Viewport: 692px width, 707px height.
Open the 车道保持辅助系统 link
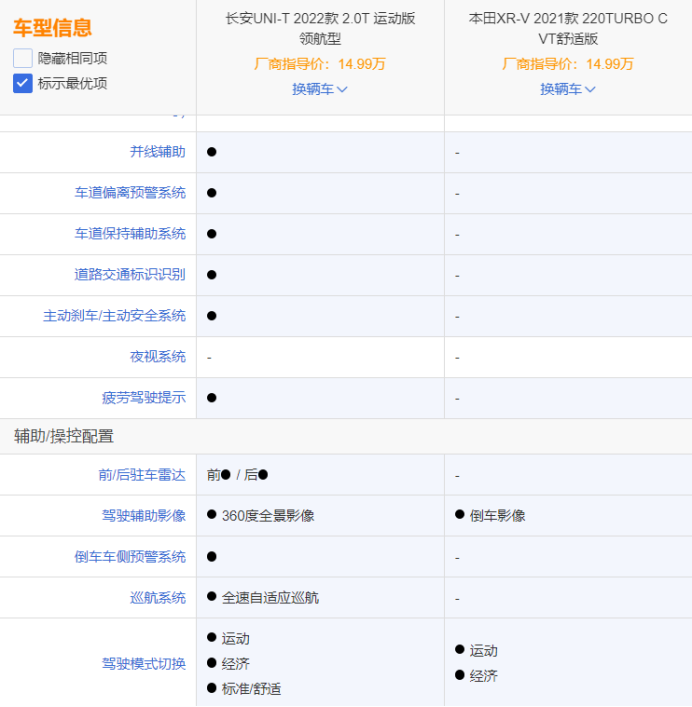pos(130,234)
